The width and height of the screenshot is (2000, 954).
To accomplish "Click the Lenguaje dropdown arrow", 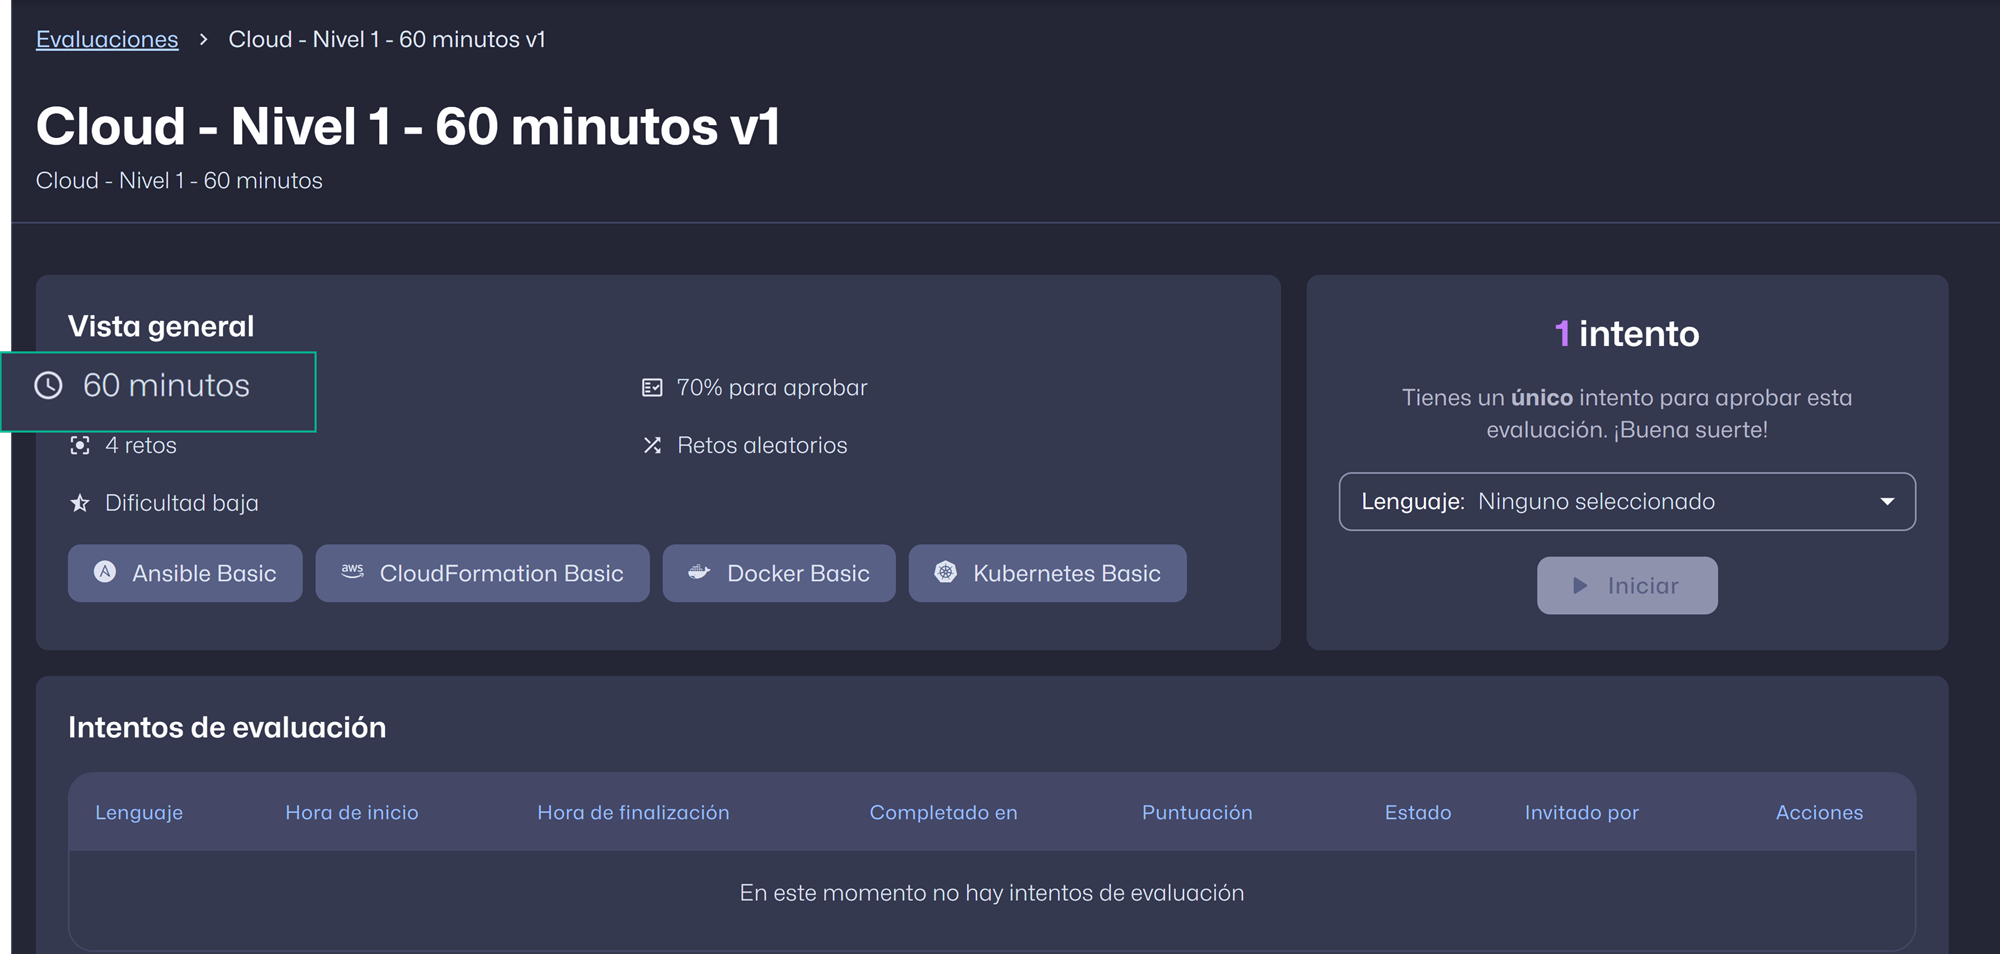I will [x=1887, y=502].
